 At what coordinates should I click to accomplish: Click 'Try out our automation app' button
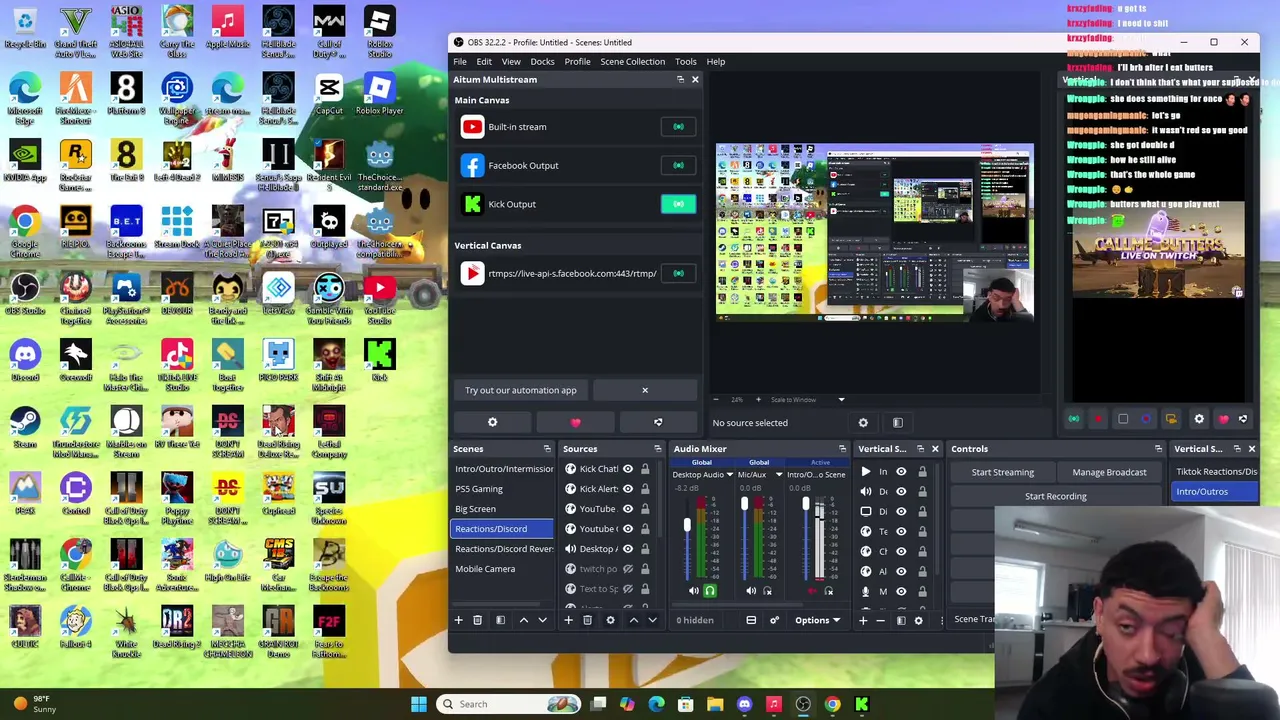tap(520, 390)
